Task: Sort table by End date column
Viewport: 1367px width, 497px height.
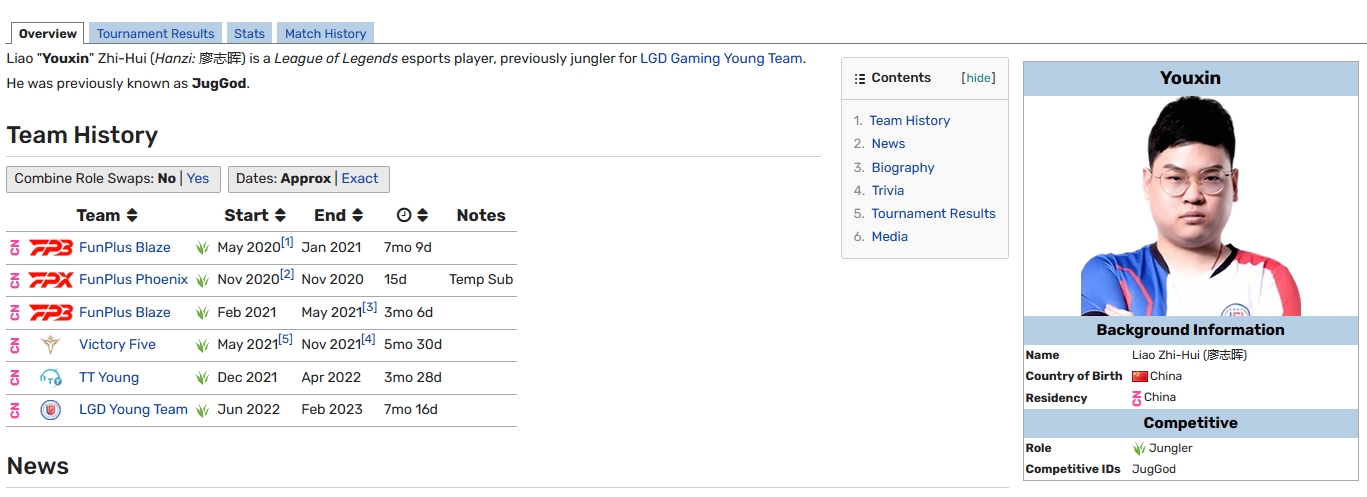Action: point(357,216)
